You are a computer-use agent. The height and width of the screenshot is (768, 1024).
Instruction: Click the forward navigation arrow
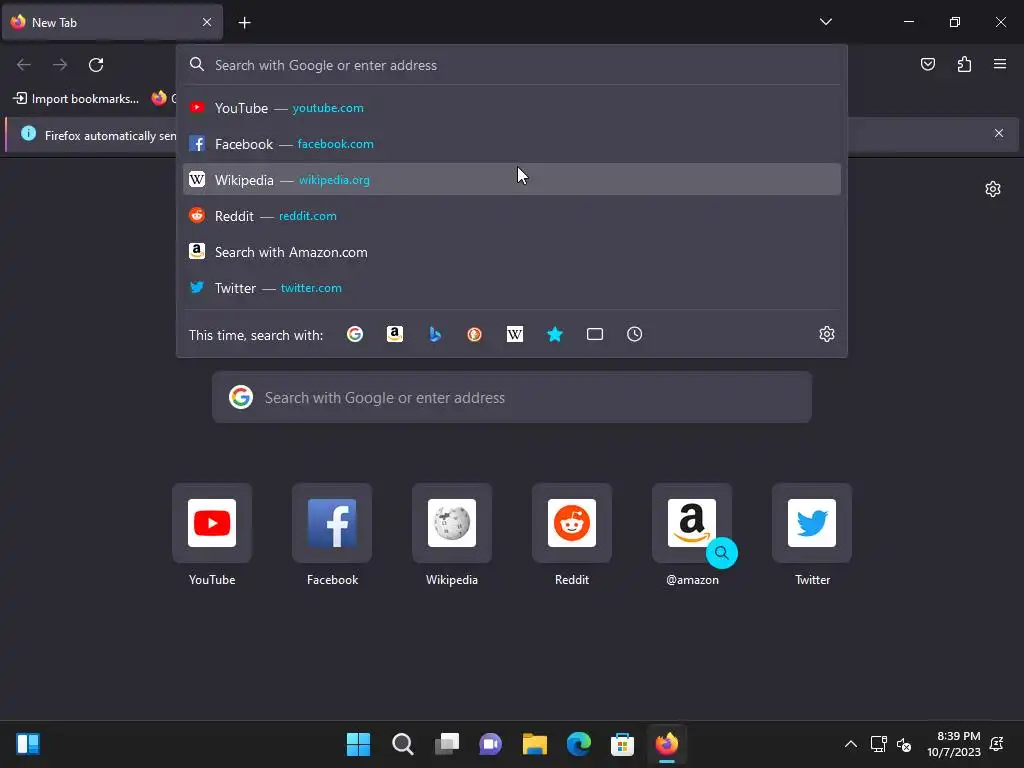click(x=60, y=65)
